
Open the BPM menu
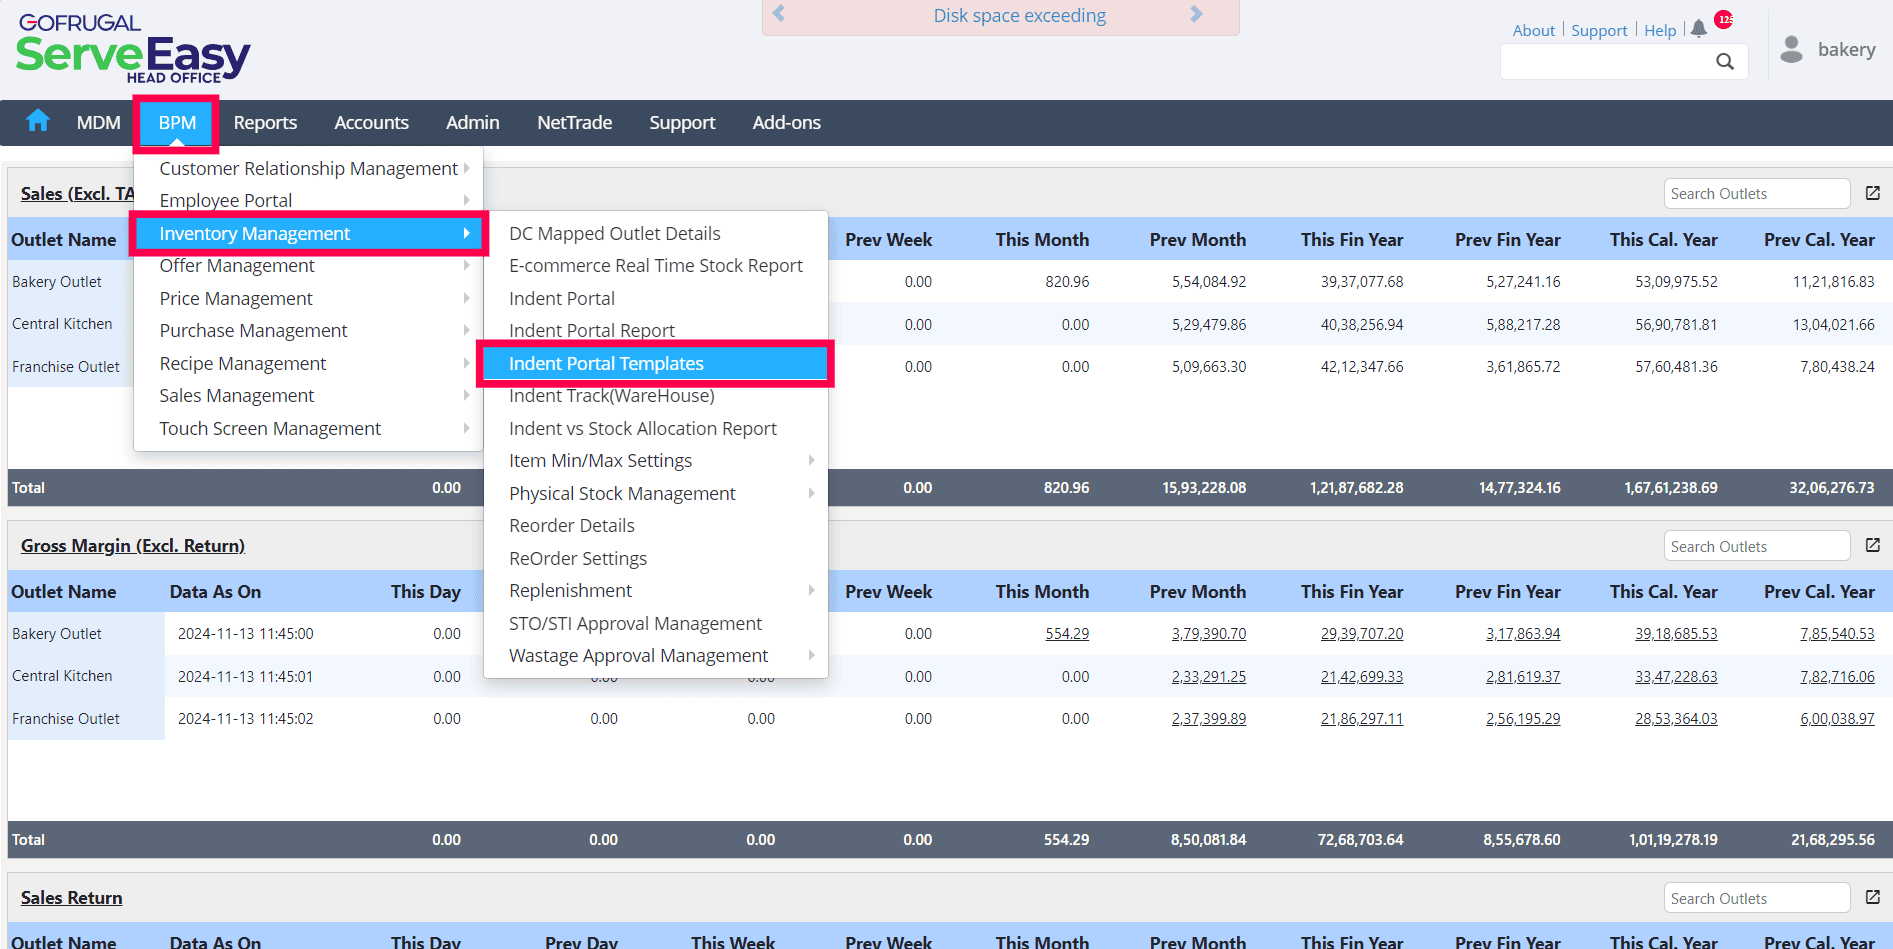click(x=177, y=122)
